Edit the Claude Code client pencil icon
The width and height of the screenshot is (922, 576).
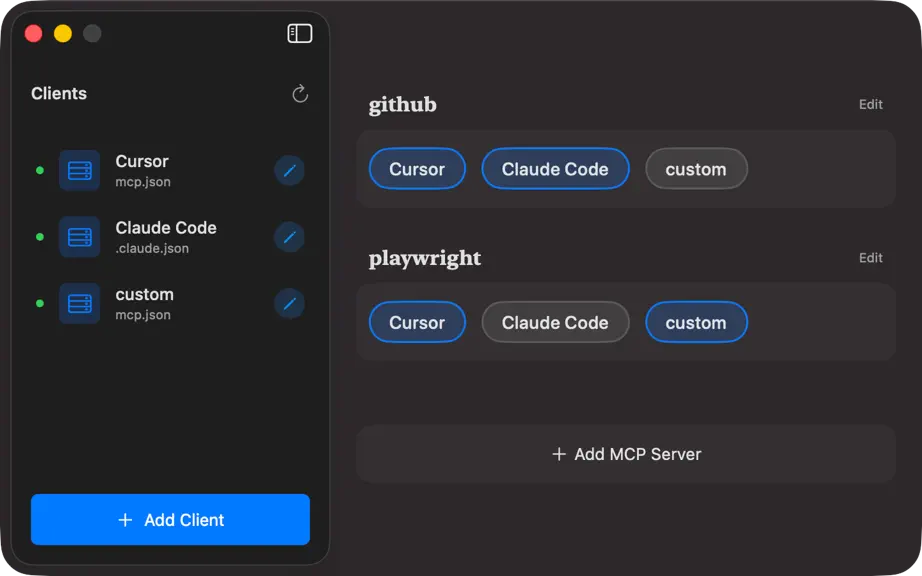289,237
